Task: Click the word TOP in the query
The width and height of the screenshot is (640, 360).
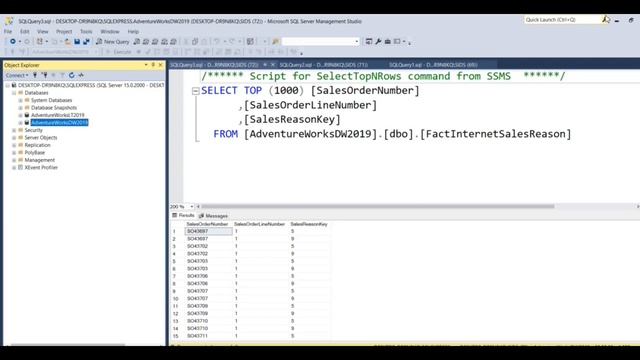Action: 253,91
